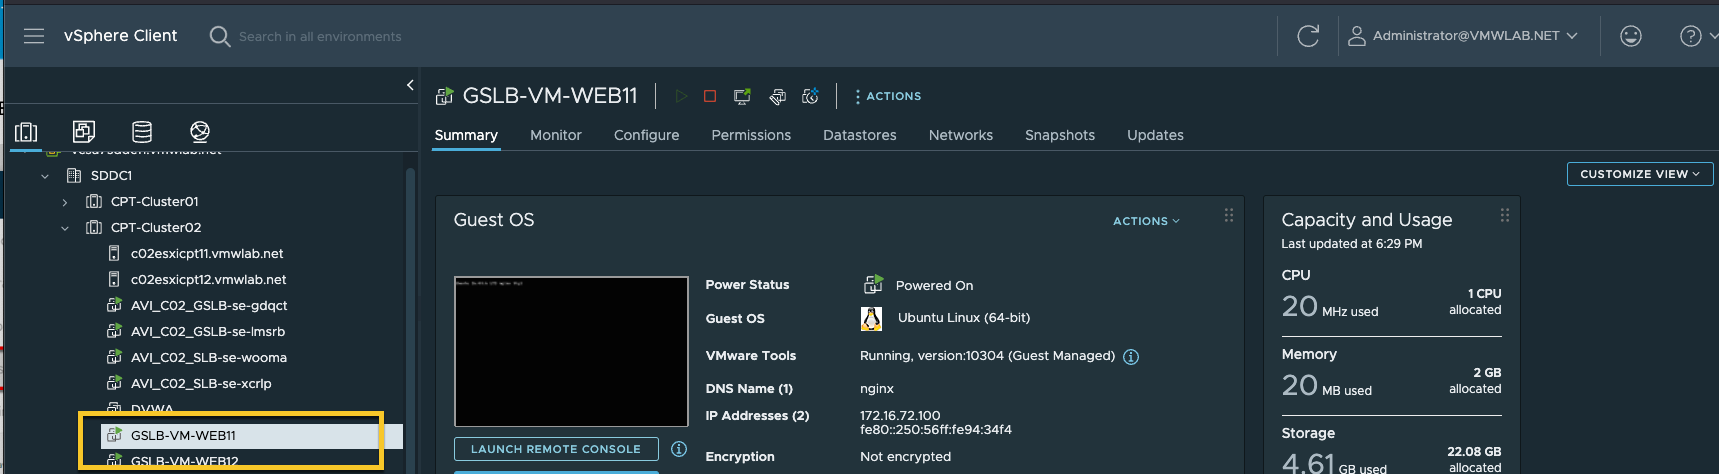Open the Snapshots tab
This screenshot has width=1719, height=474.
point(1060,135)
